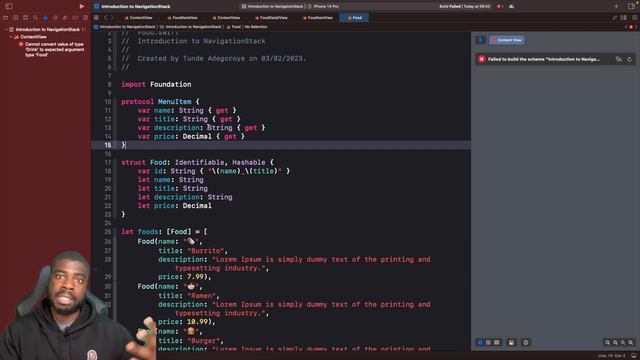Switch to the second ContentView tab

[226, 18]
